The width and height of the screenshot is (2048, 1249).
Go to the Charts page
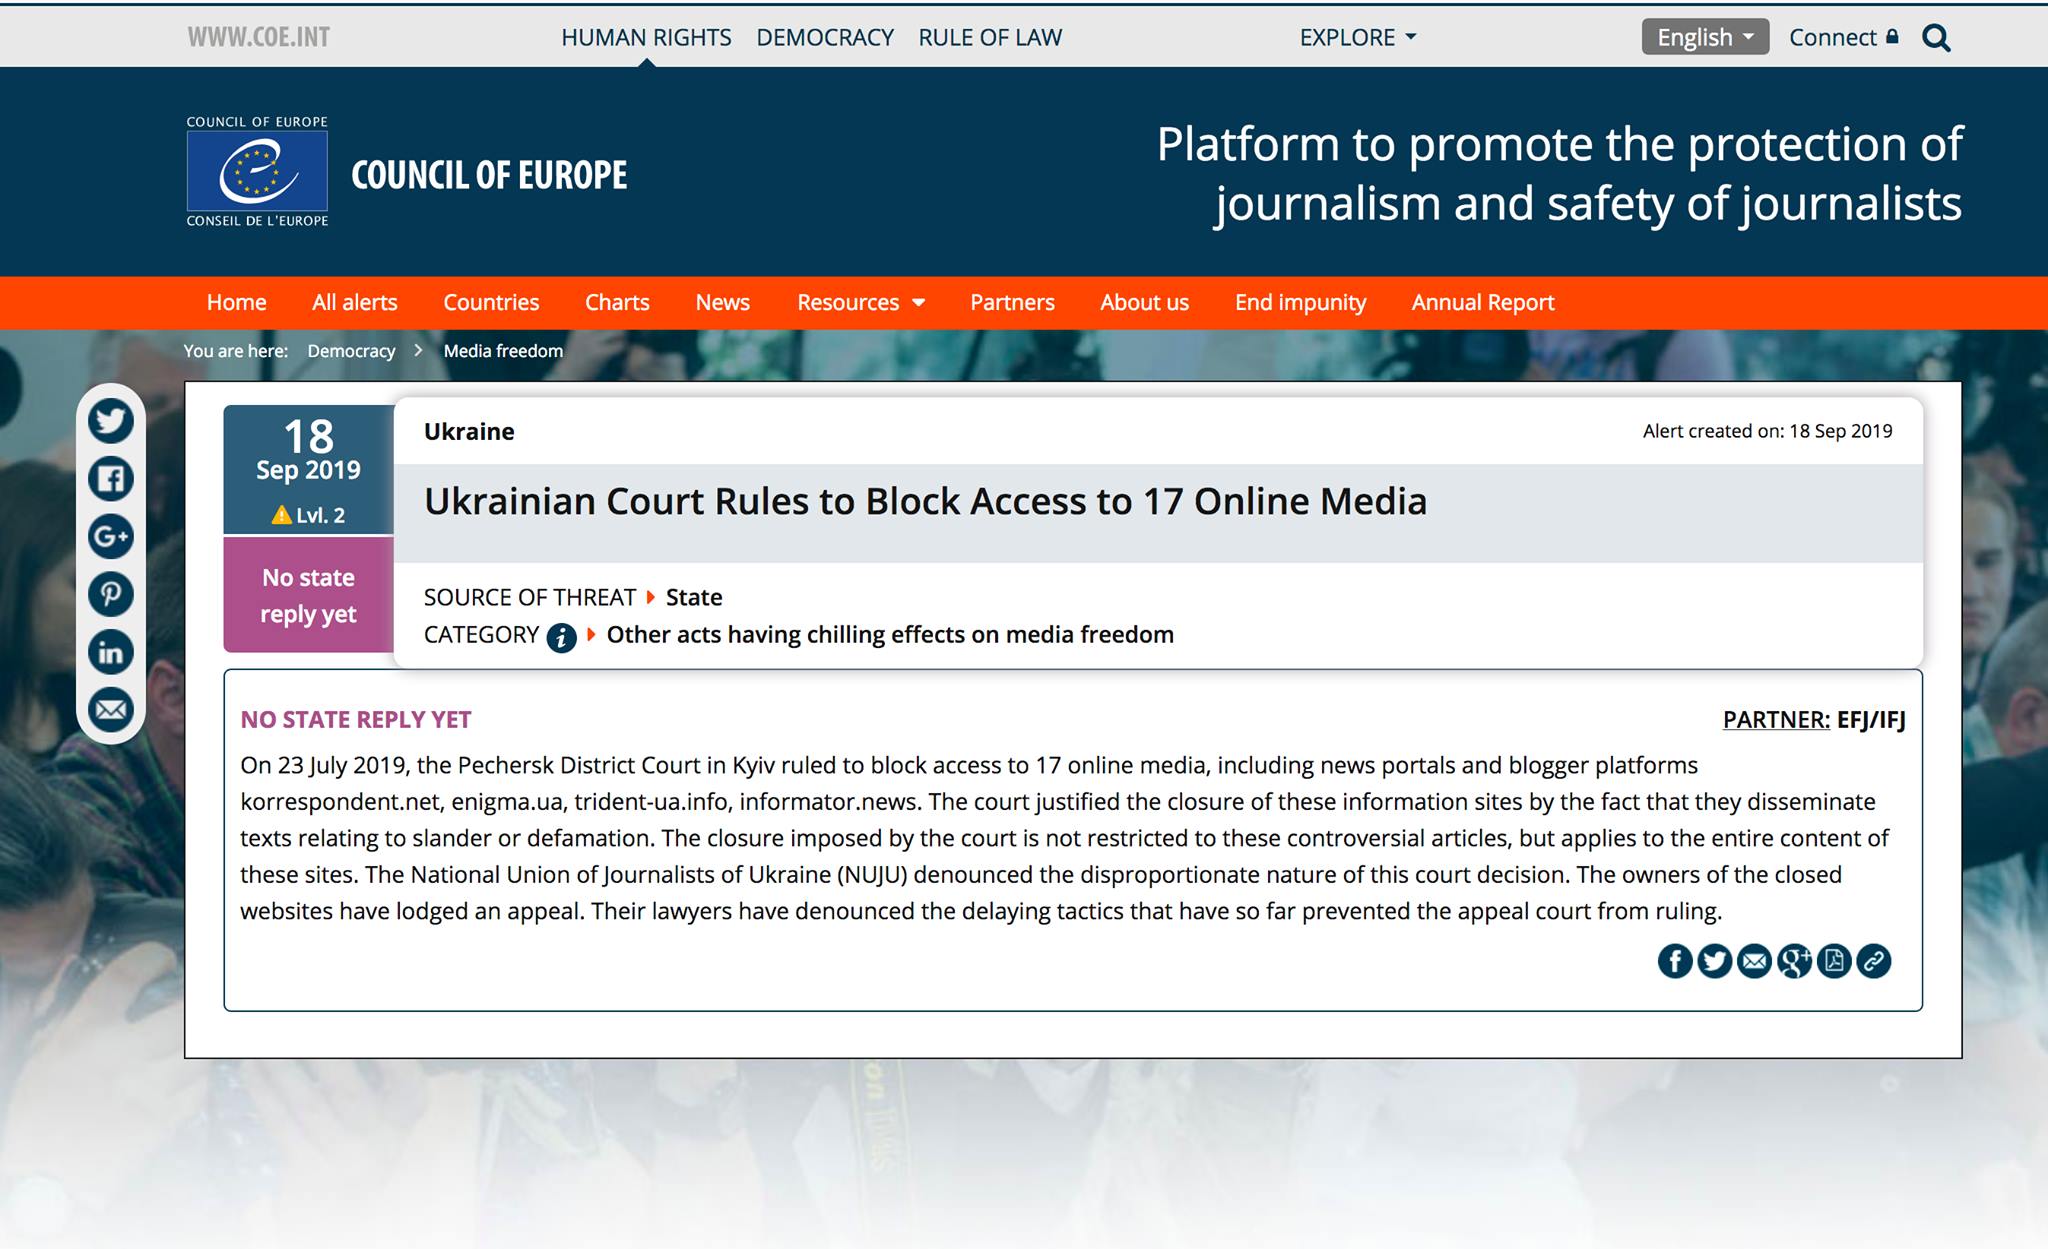(x=617, y=302)
